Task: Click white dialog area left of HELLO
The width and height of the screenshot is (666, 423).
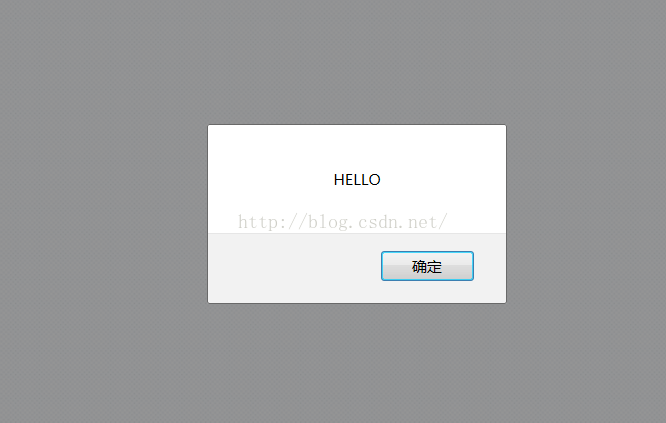Action: pos(271,180)
